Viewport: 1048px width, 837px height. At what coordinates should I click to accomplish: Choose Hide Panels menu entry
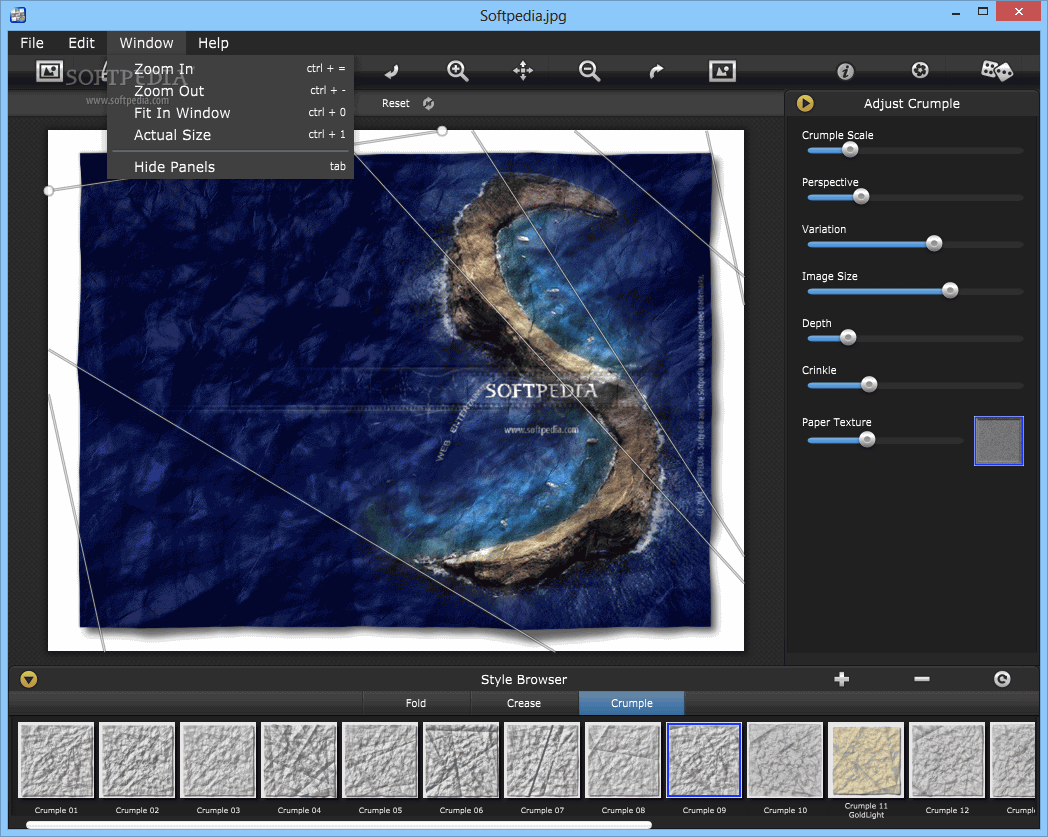(231, 167)
